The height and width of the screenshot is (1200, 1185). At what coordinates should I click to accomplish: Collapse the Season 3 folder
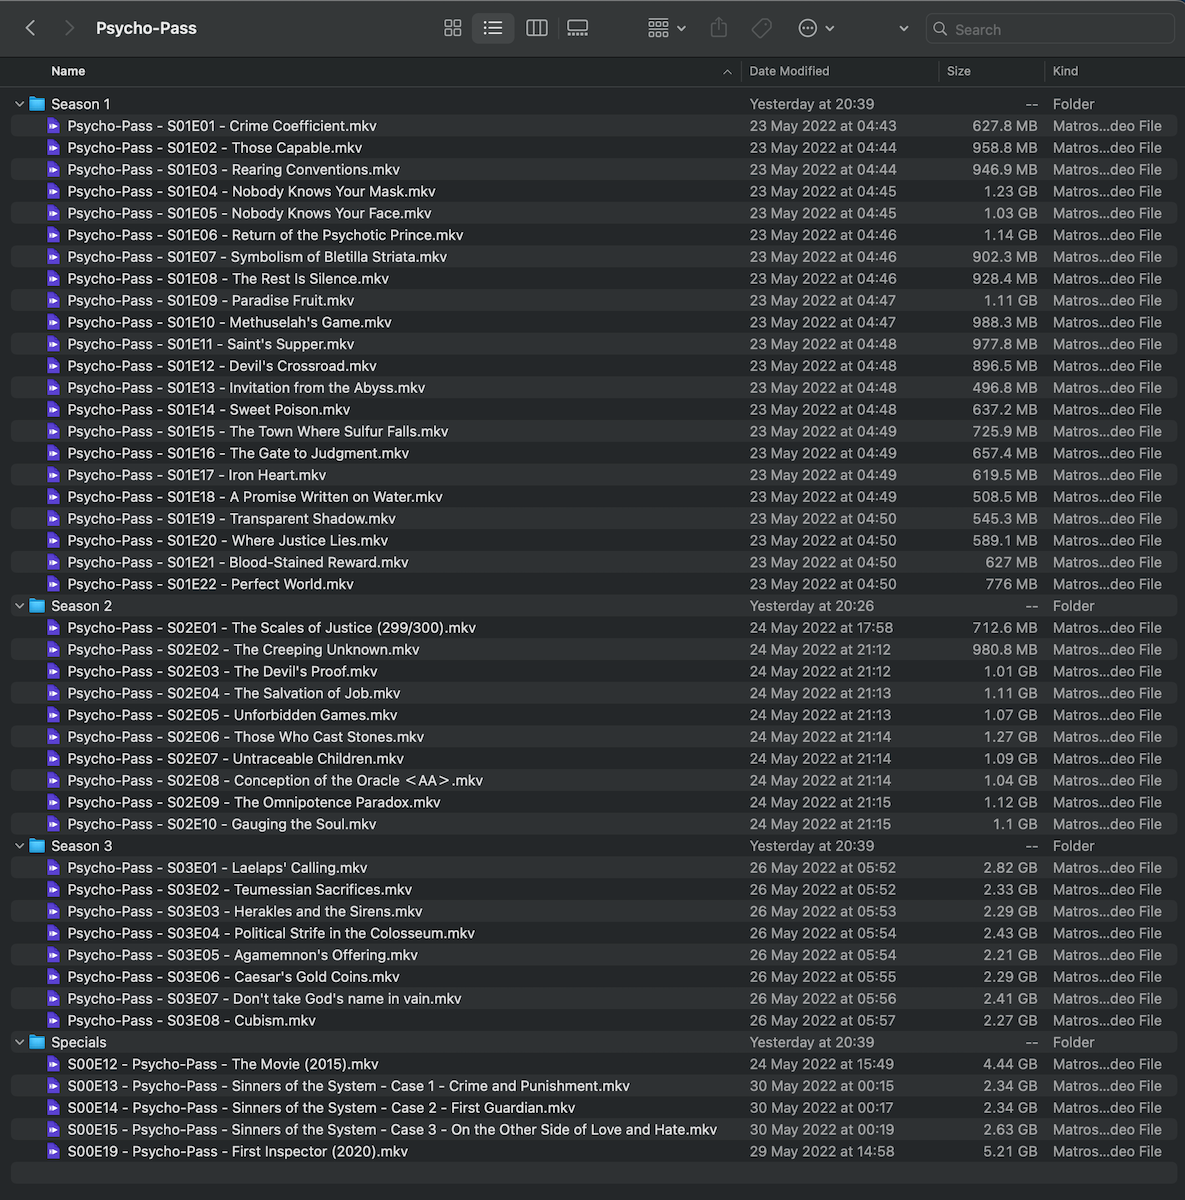click(x=19, y=846)
